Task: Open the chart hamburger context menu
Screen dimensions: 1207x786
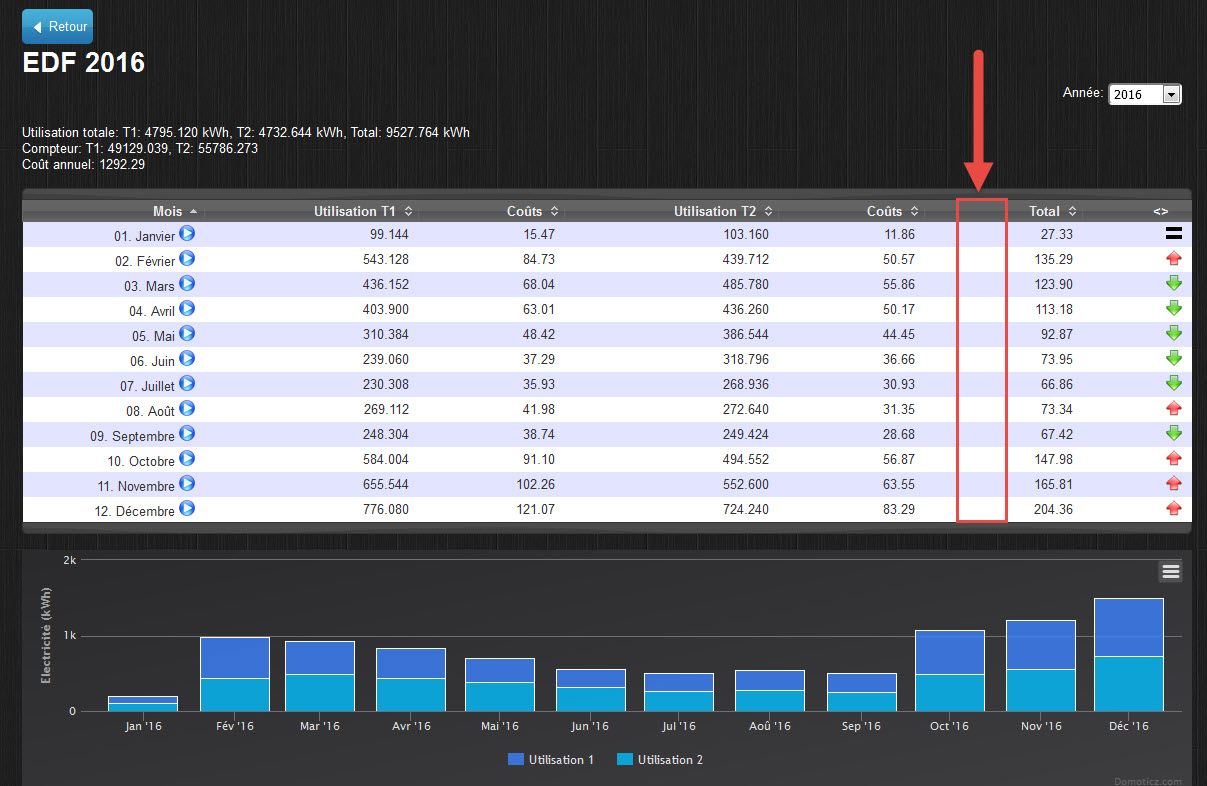Action: [x=1171, y=572]
